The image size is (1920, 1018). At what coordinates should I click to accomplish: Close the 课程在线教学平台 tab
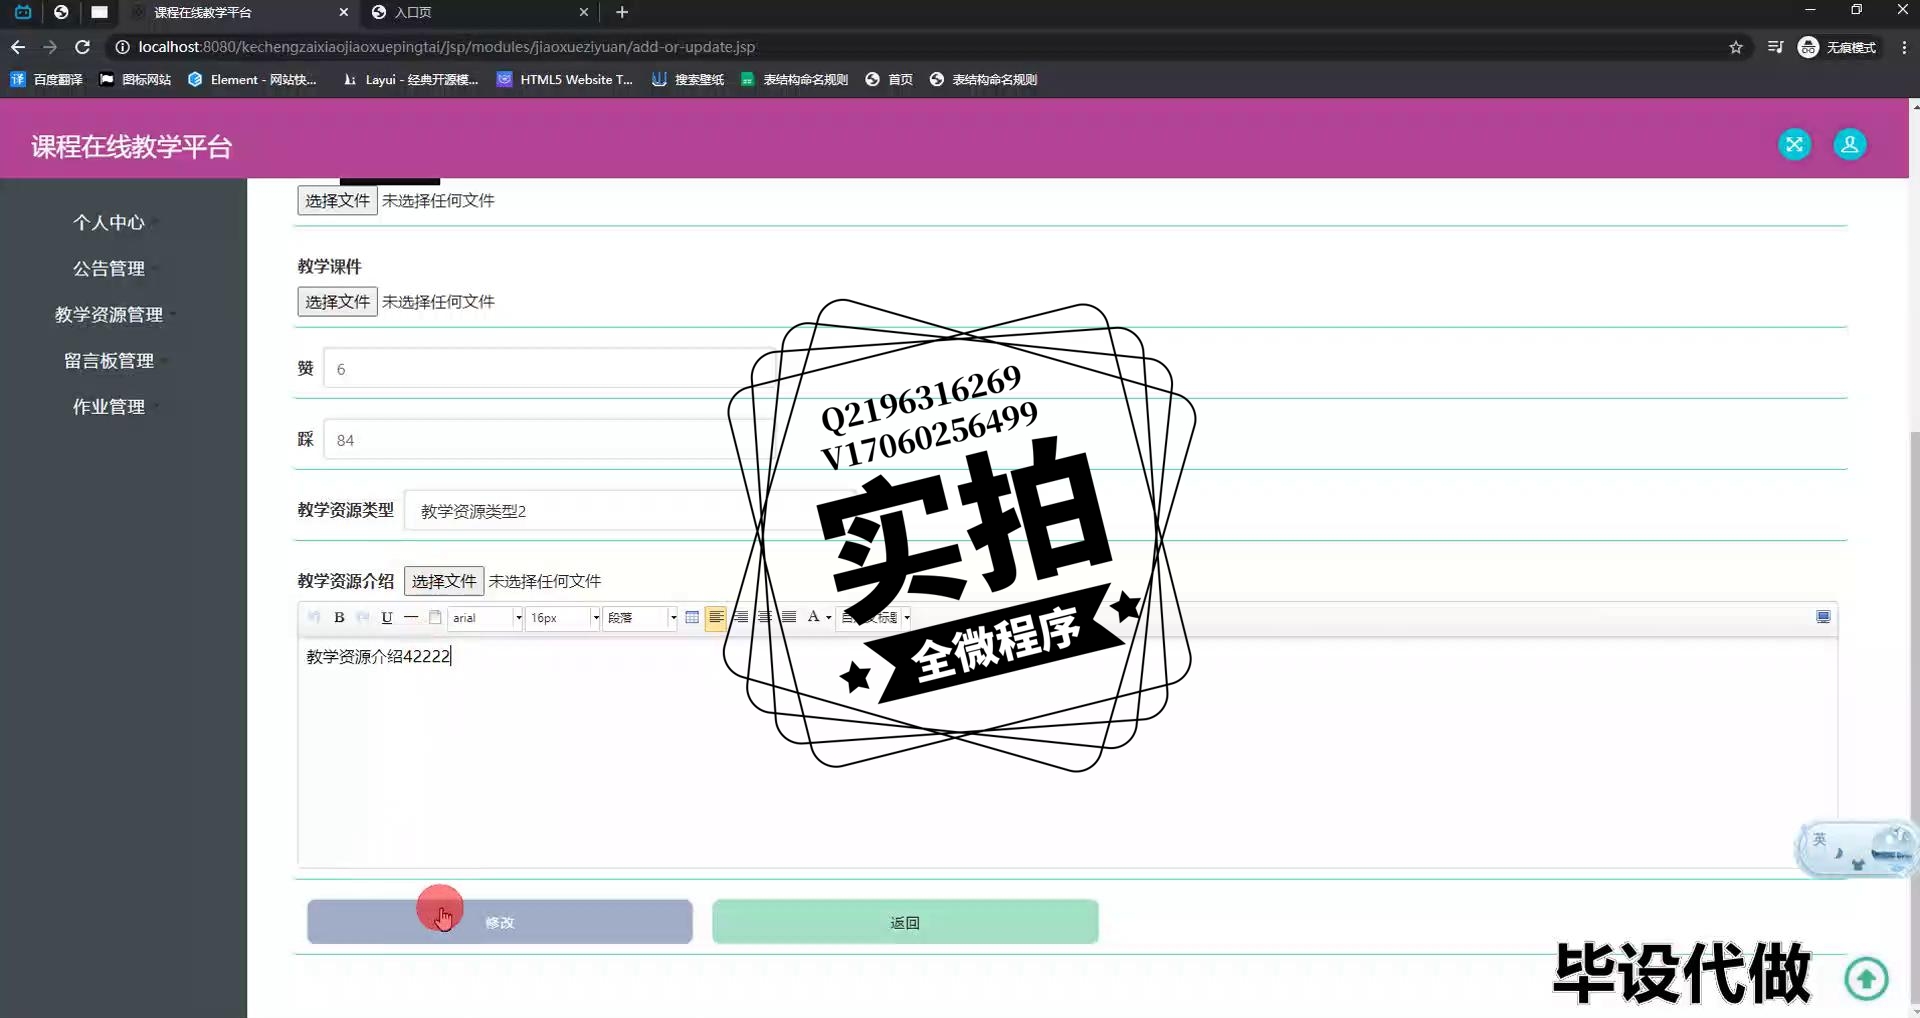pos(344,12)
